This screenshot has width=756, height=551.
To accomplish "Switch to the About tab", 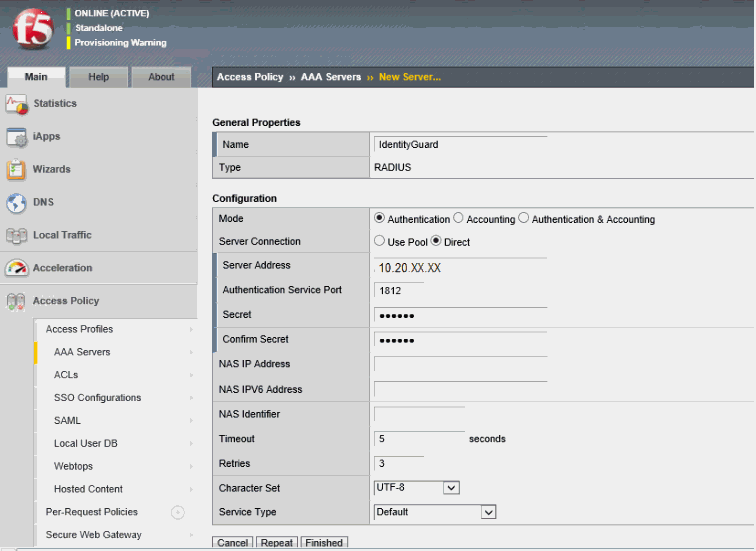I will [161, 77].
